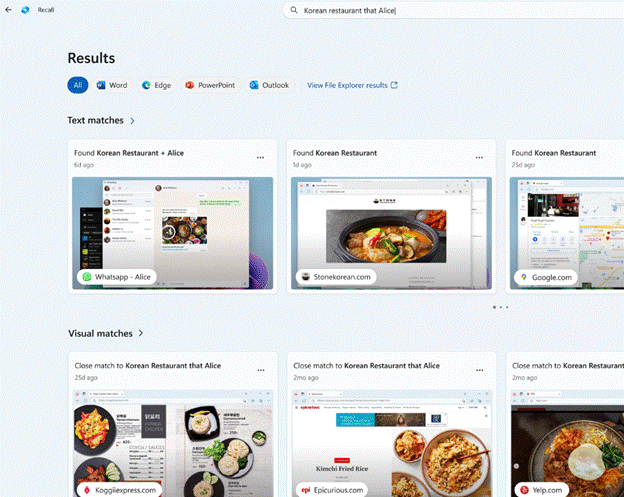Click the Stonekorean.com source label
Screen dimensions: 624x497
336,277
